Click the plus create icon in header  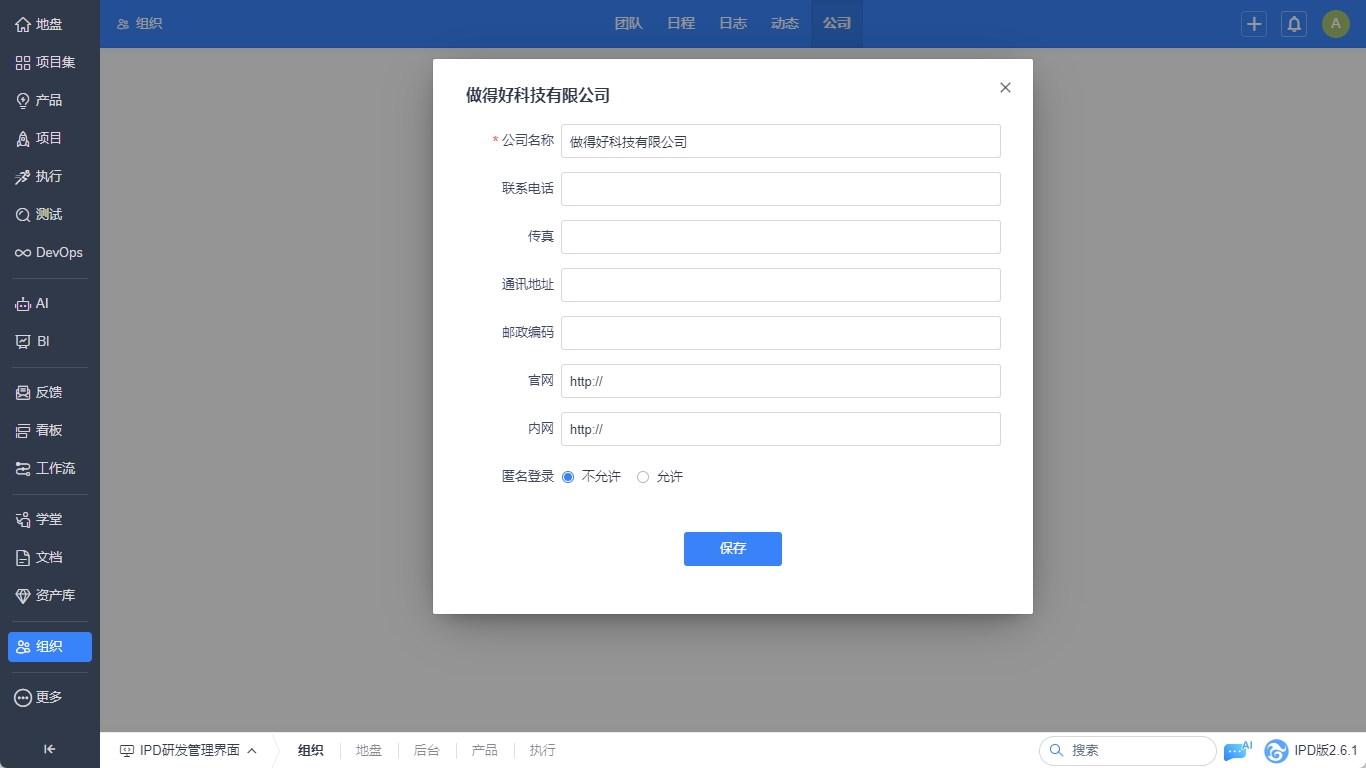click(x=1254, y=24)
